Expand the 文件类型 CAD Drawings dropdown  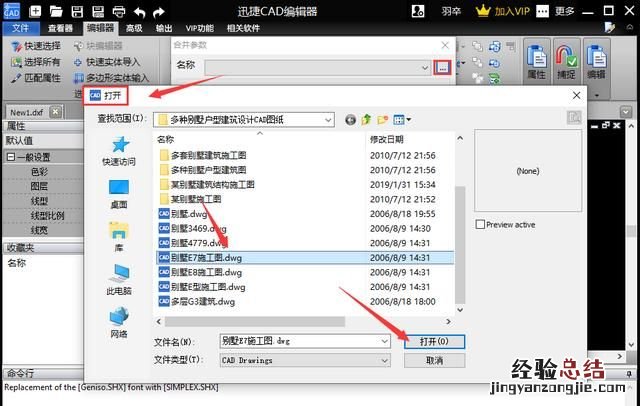point(384,360)
